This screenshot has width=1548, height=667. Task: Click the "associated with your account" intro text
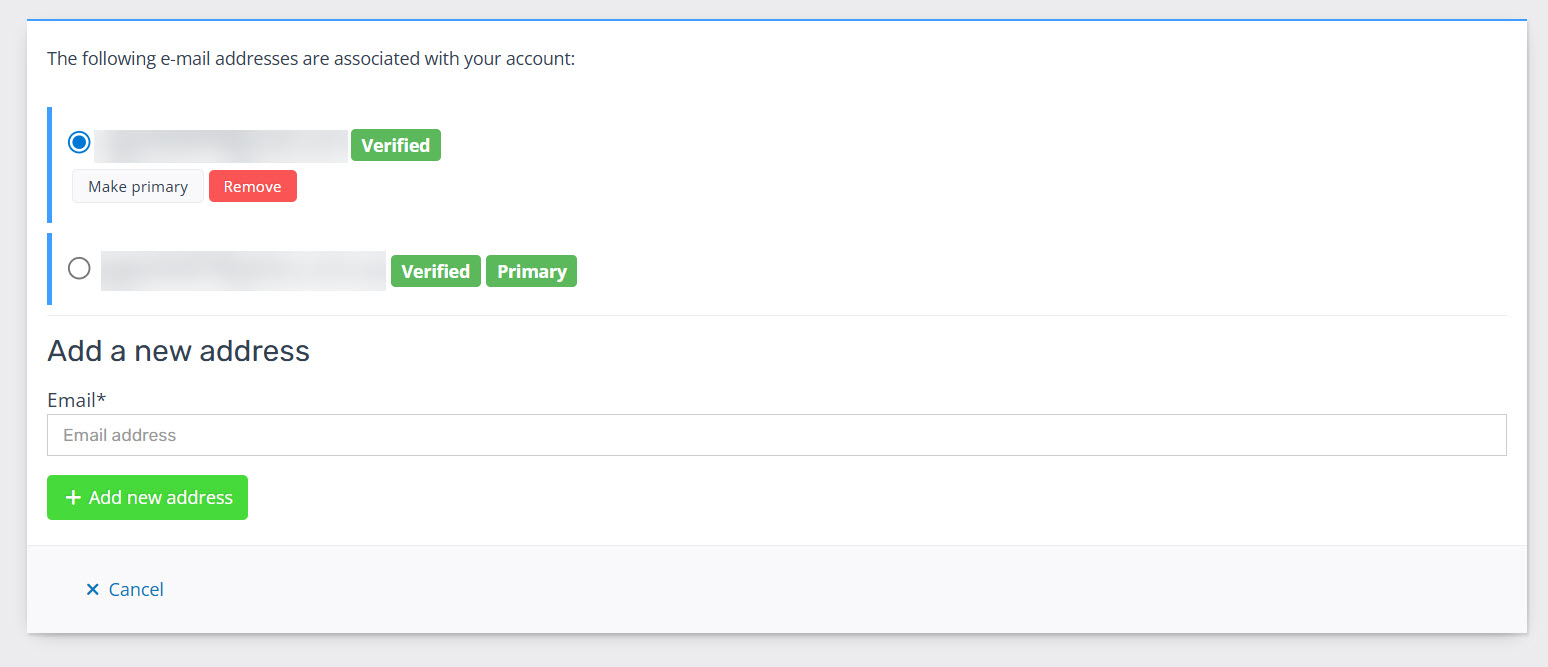(x=311, y=59)
